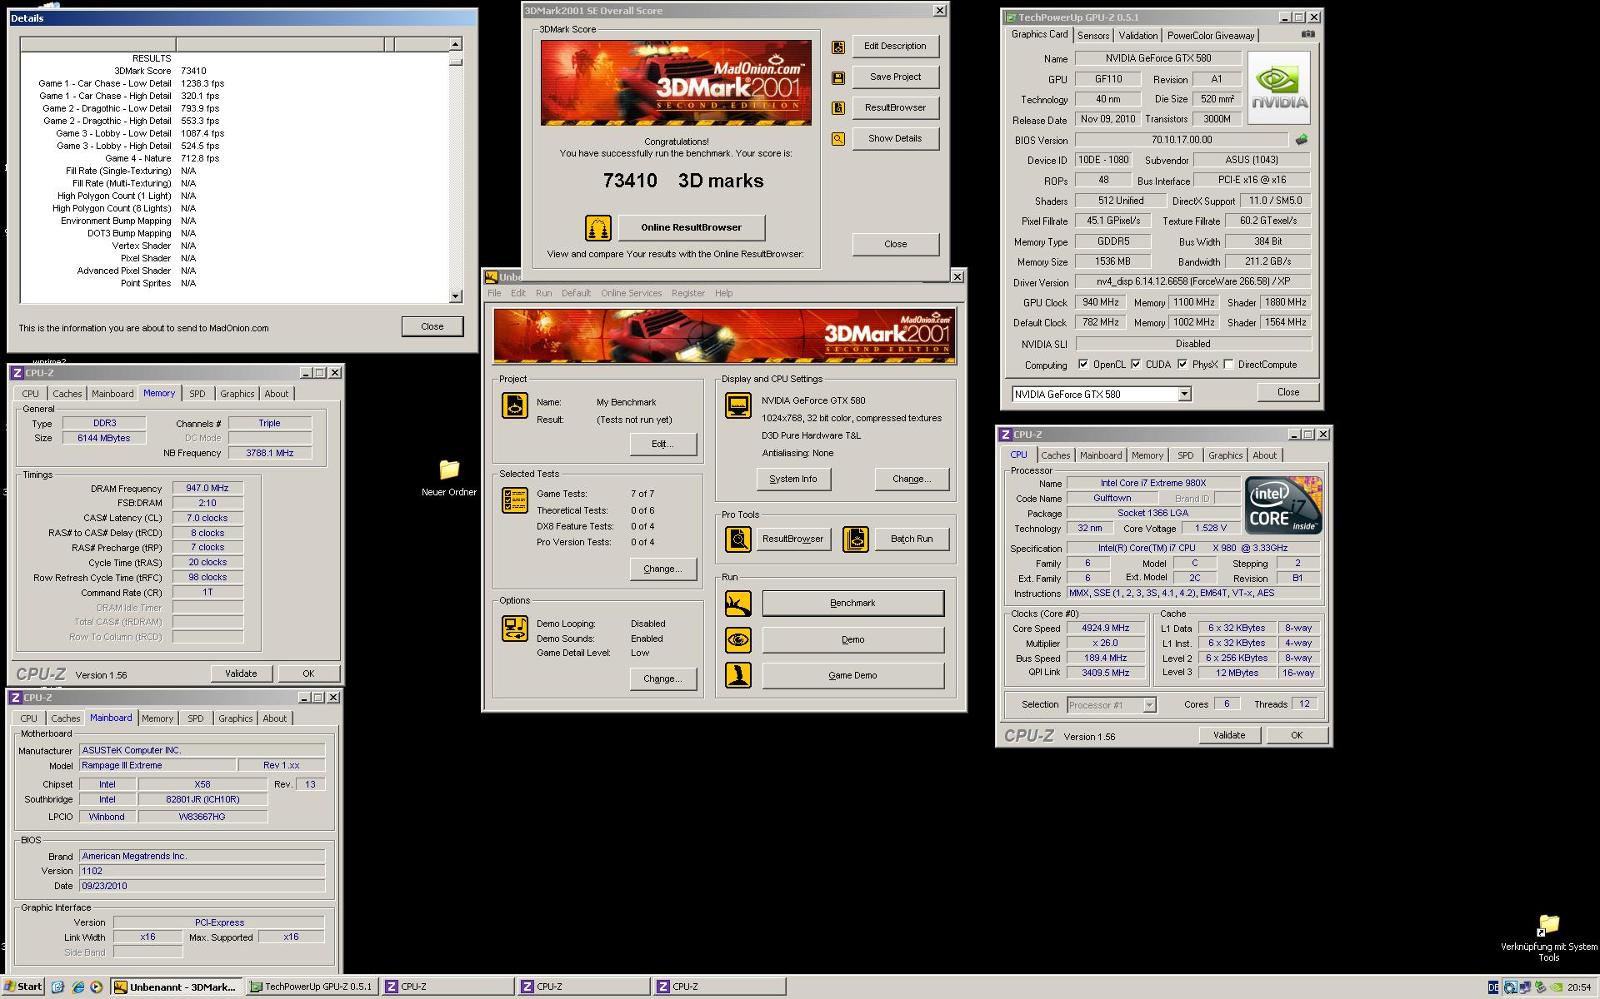The height and width of the screenshot is (999, 1600).
Task: Click the Batch Run icon in Pro Tools
Action: pos(855,539)
